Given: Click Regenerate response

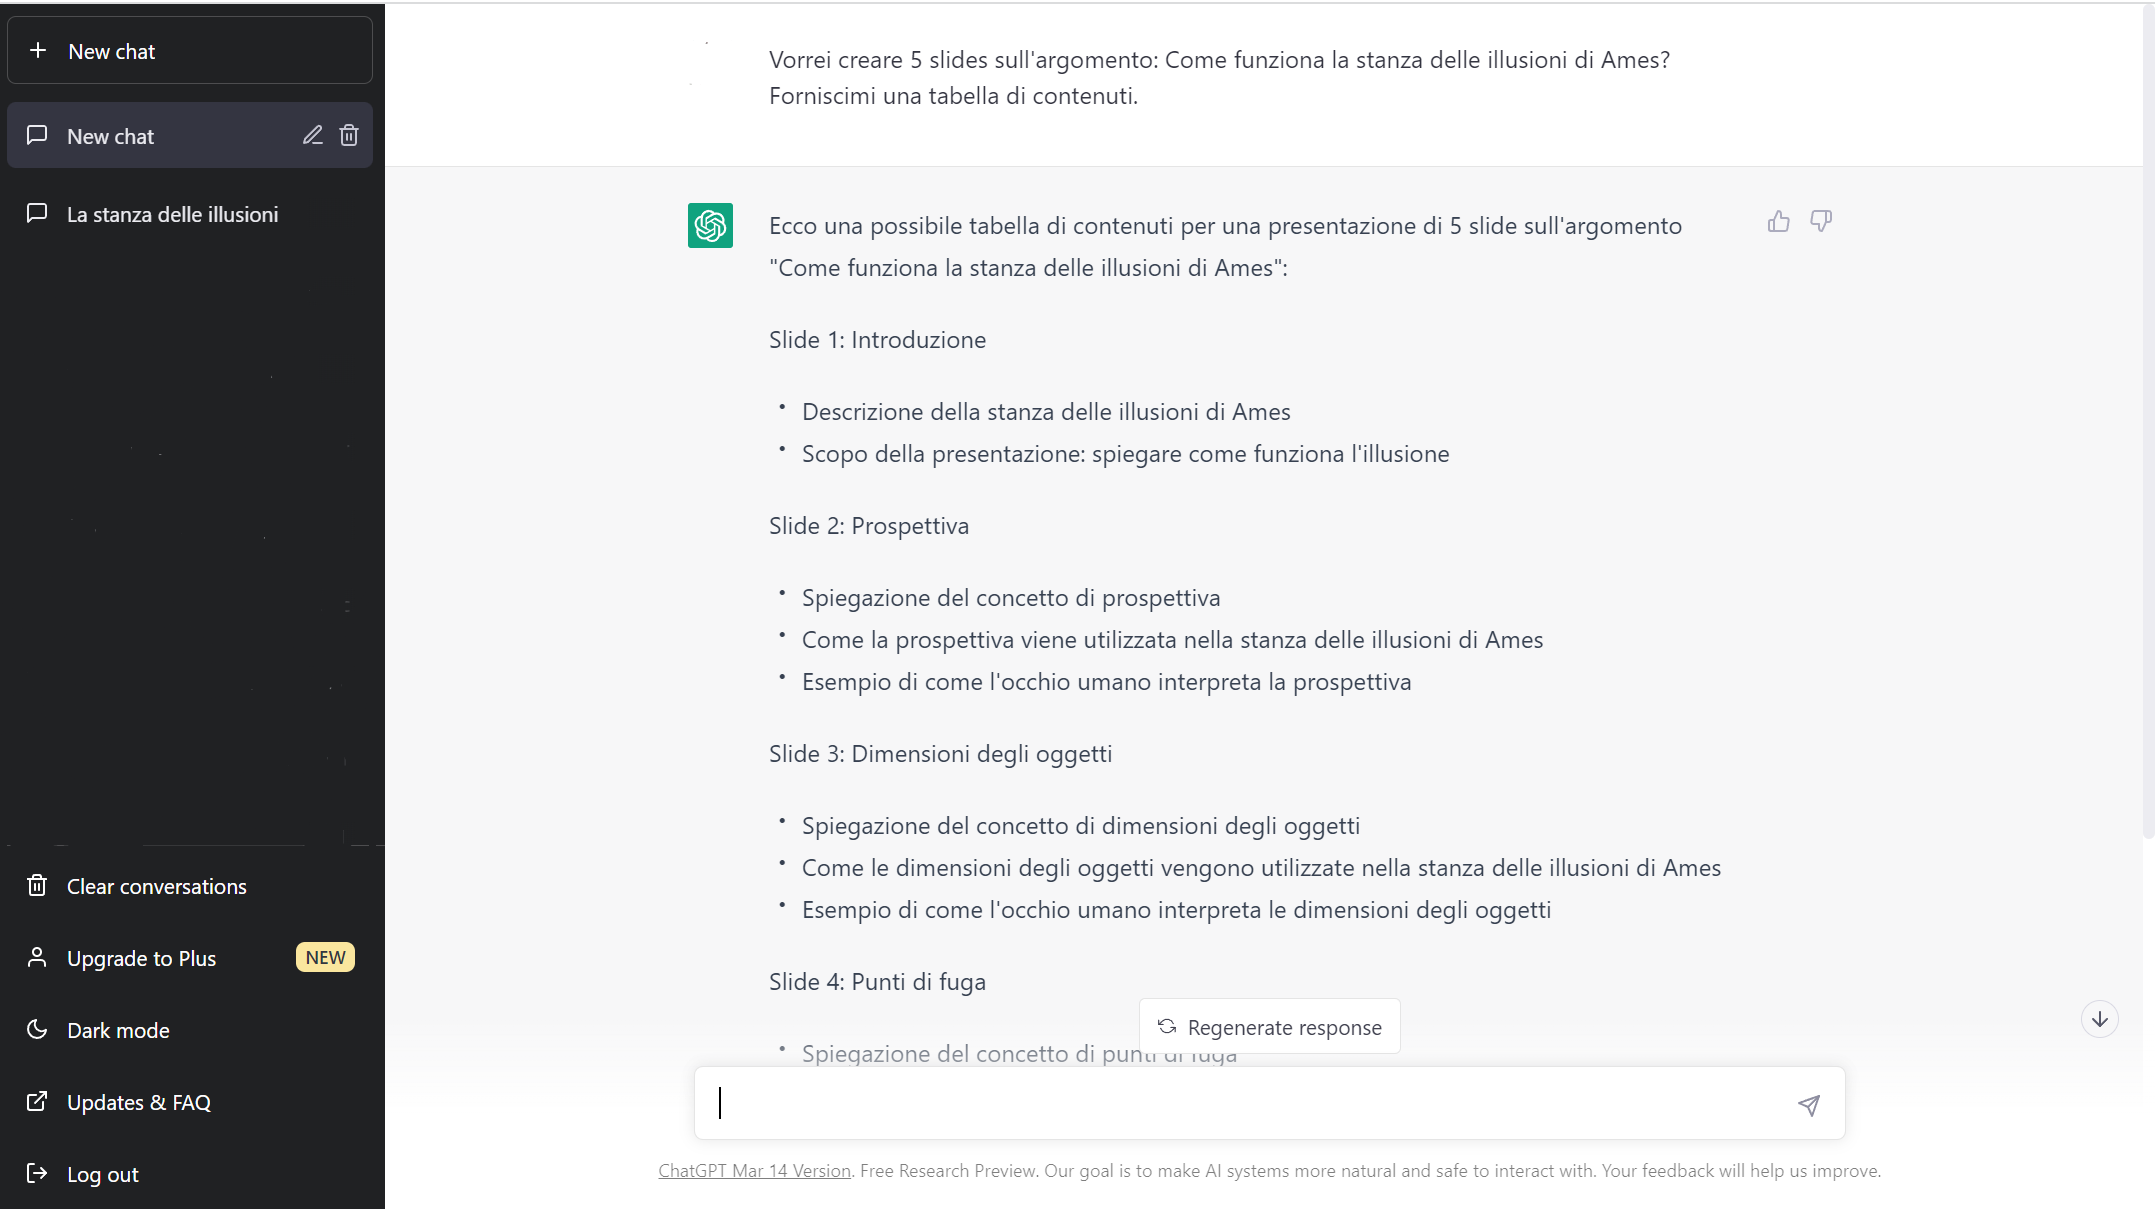Looking at the screenshot, I should 1269,1026.
